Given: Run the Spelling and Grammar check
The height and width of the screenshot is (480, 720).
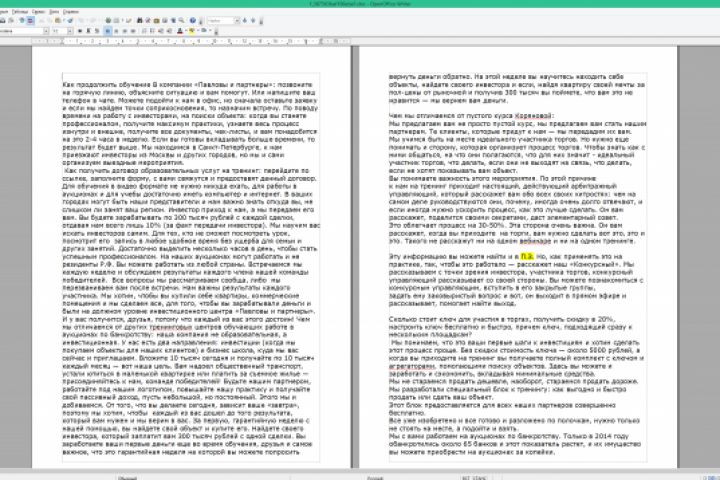Looking at the screenshot, I should pyautogui.click(x=22, y=21).
